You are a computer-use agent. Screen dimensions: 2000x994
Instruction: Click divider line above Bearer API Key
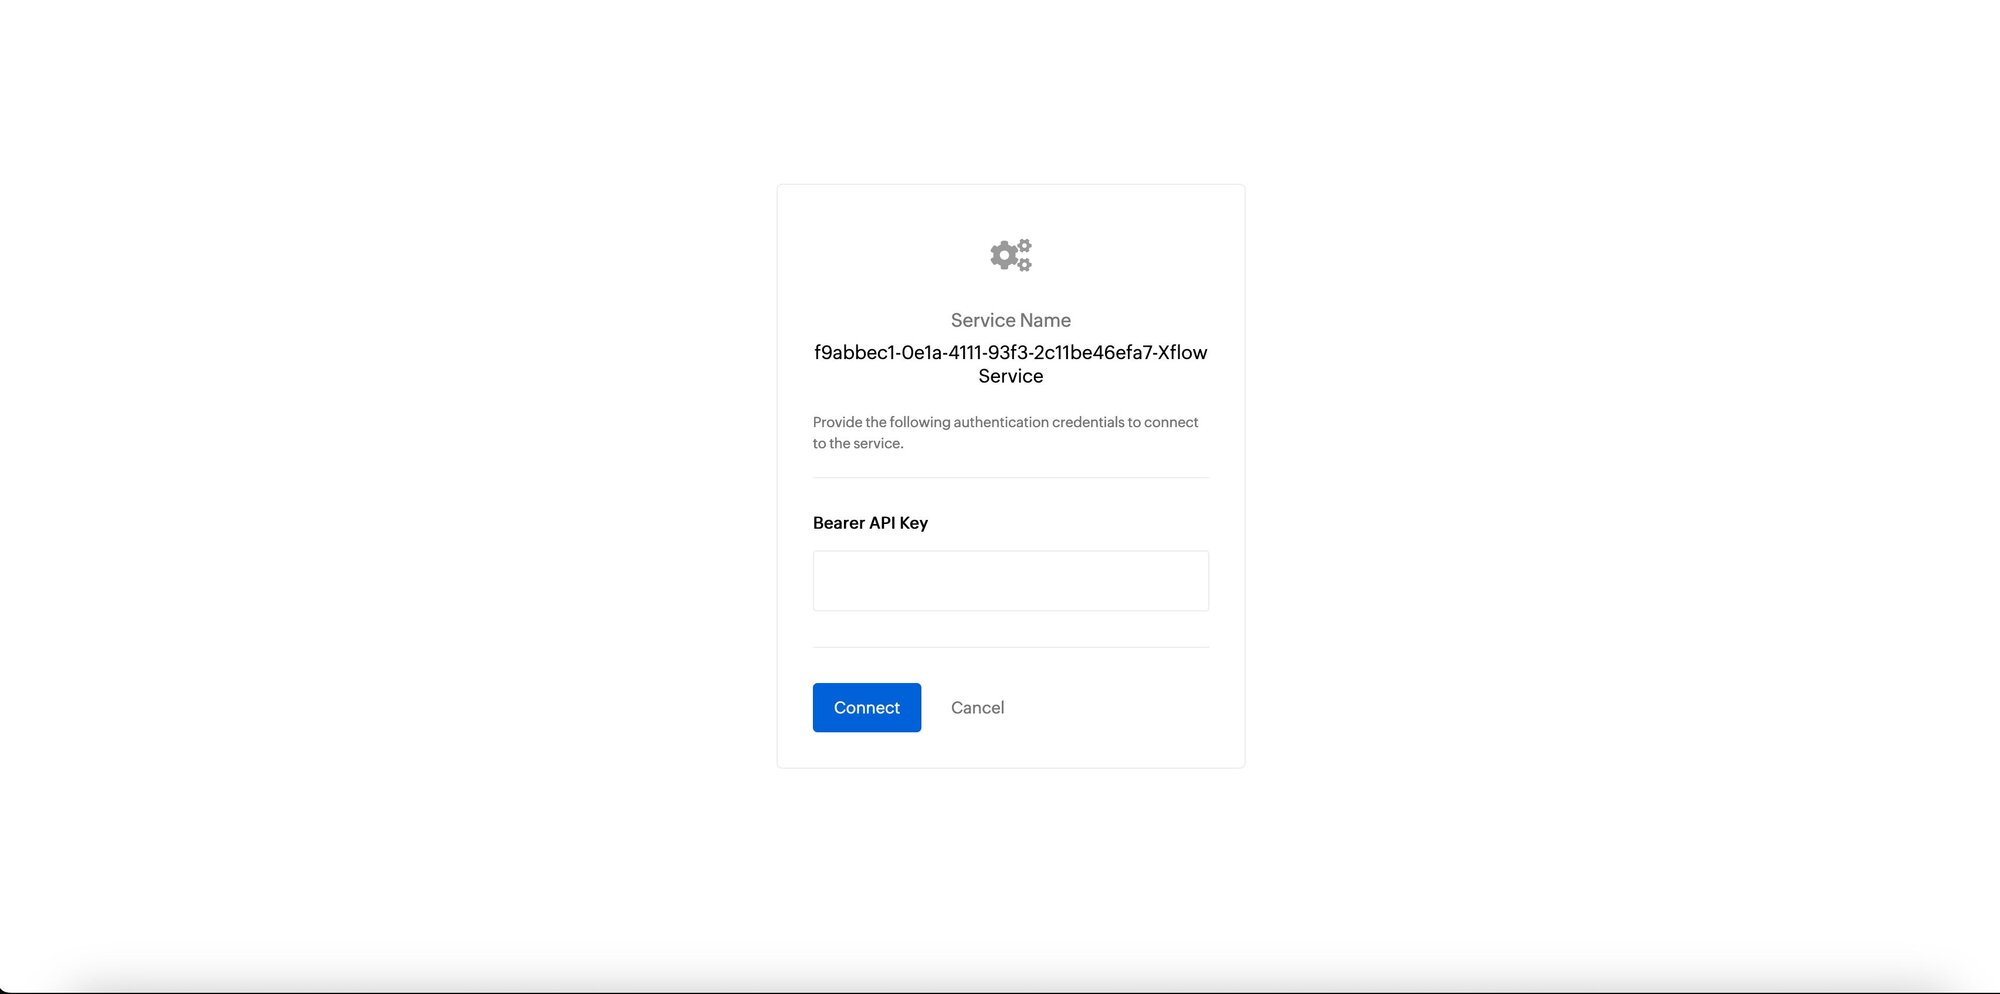pyautogui.click(x=1011, y=477)
